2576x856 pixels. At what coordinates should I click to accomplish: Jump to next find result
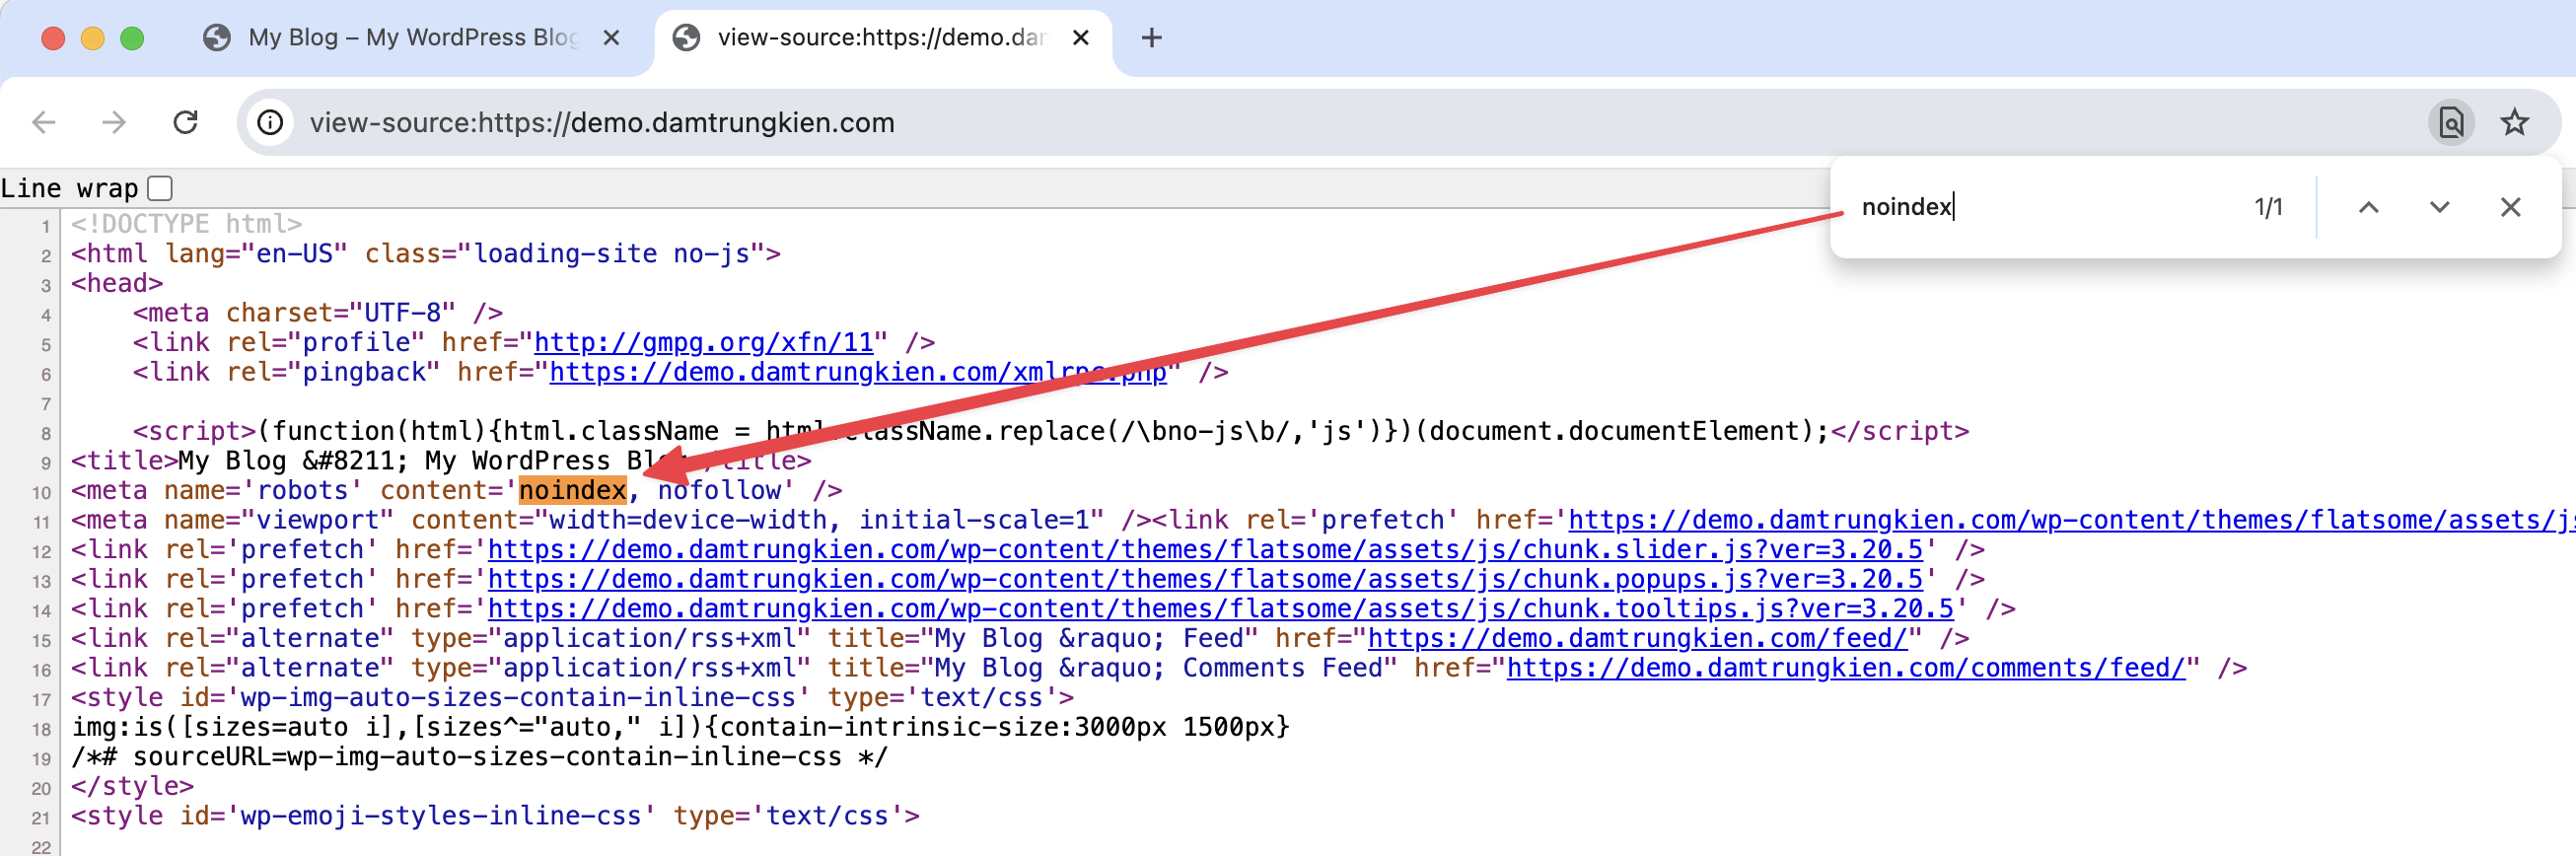[x=2439, y=207]
